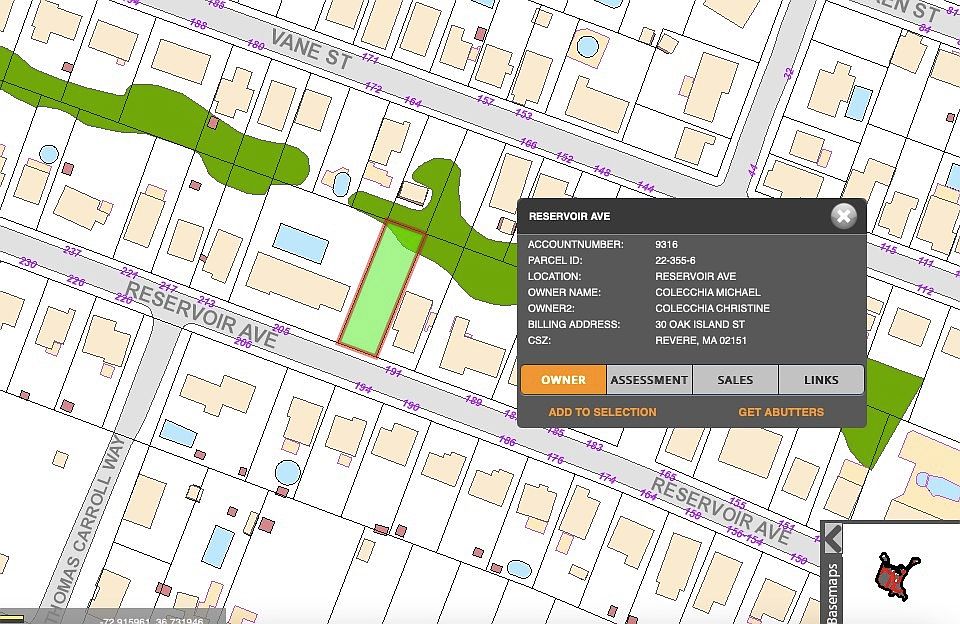Click Get Abutters link
The width and height of the screenshot is (960, 624).
tap(781, 412)
